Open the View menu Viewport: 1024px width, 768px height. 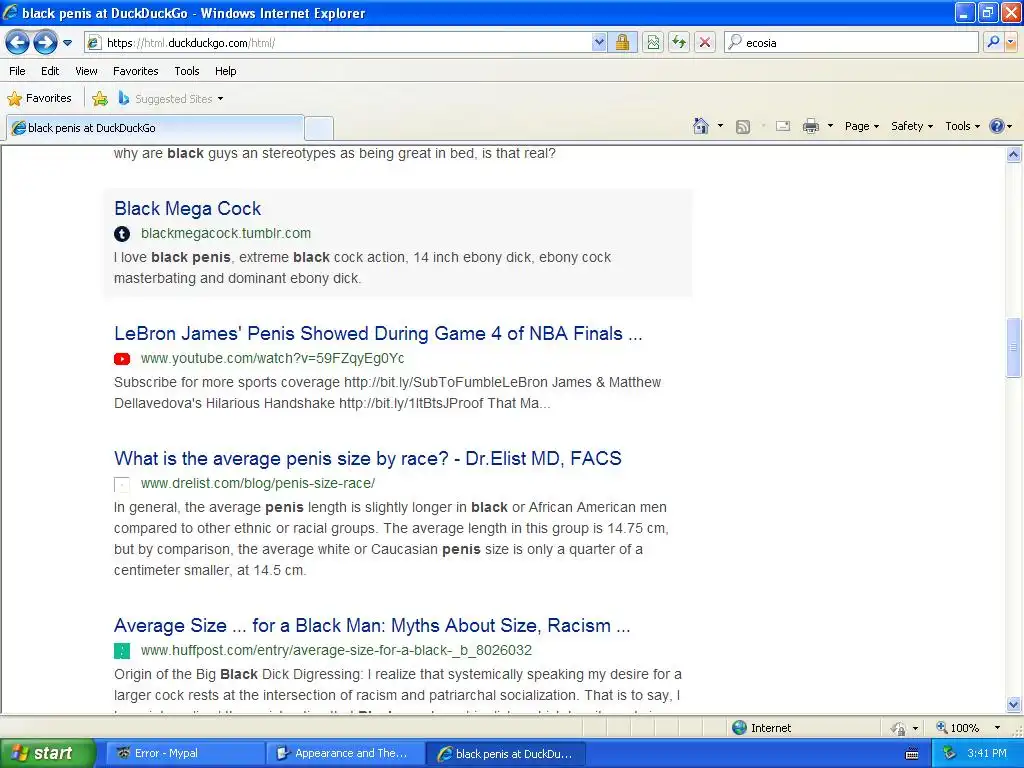(86, 71)
